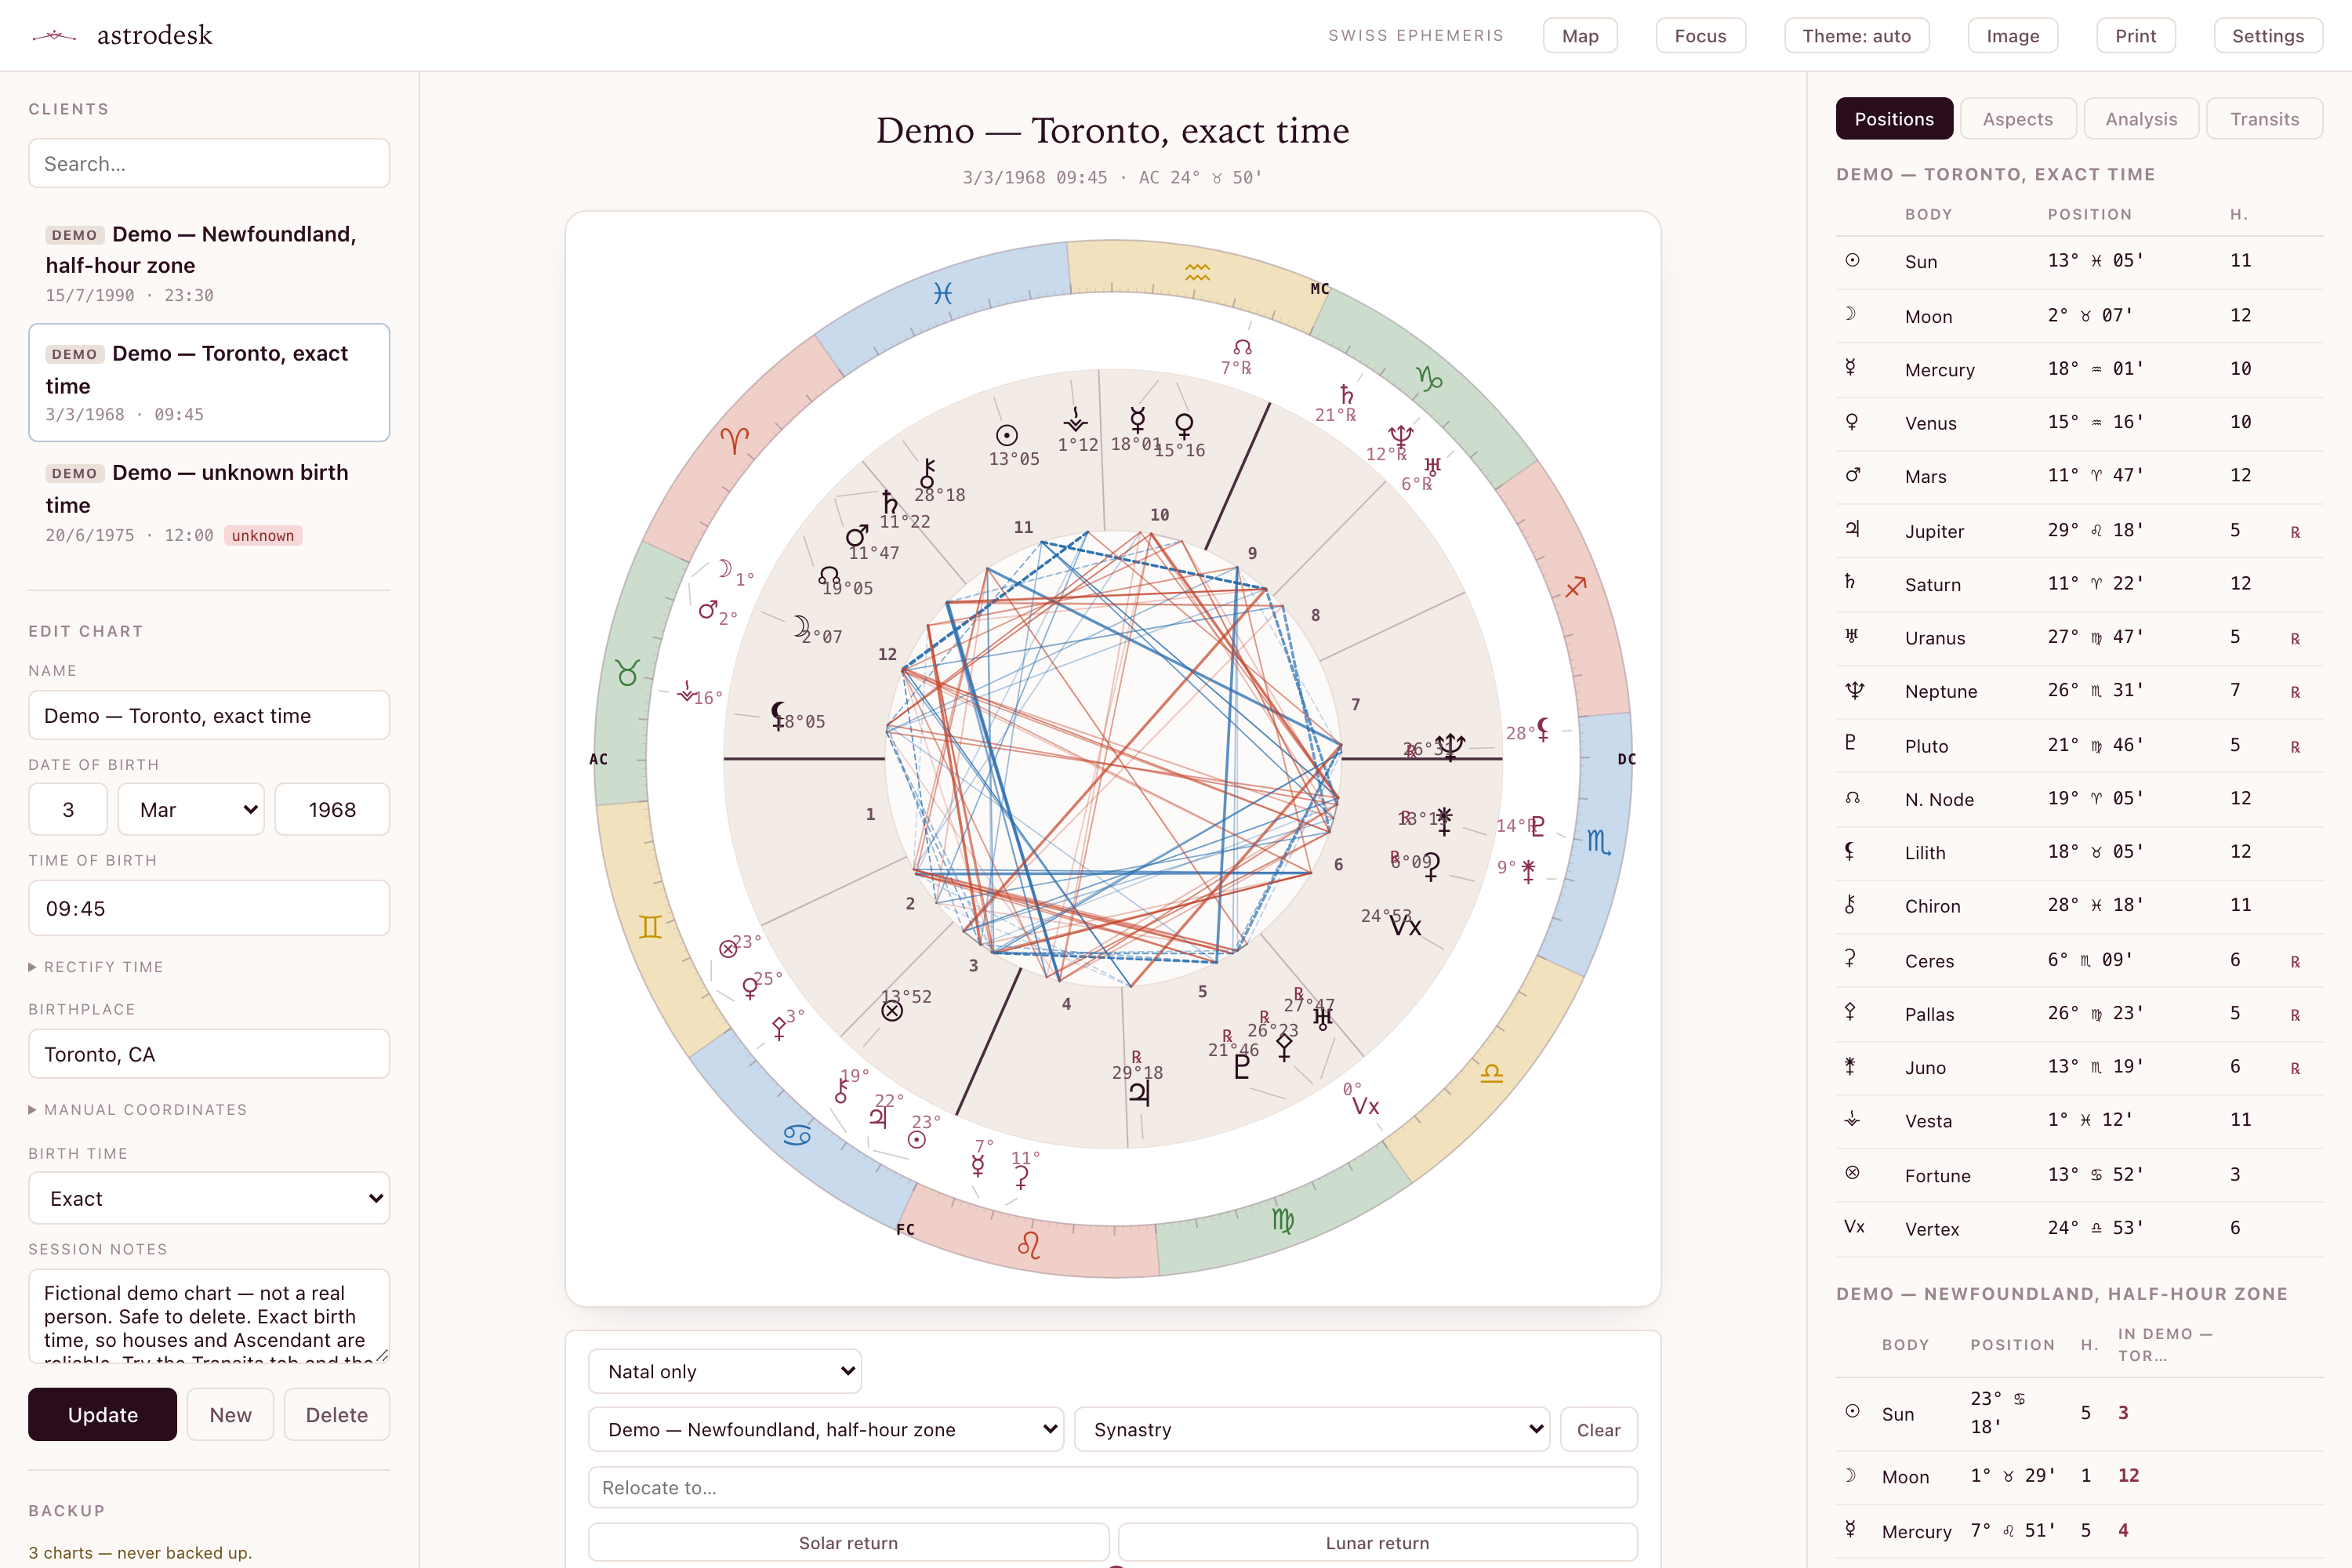Open the Map view

1580,36
